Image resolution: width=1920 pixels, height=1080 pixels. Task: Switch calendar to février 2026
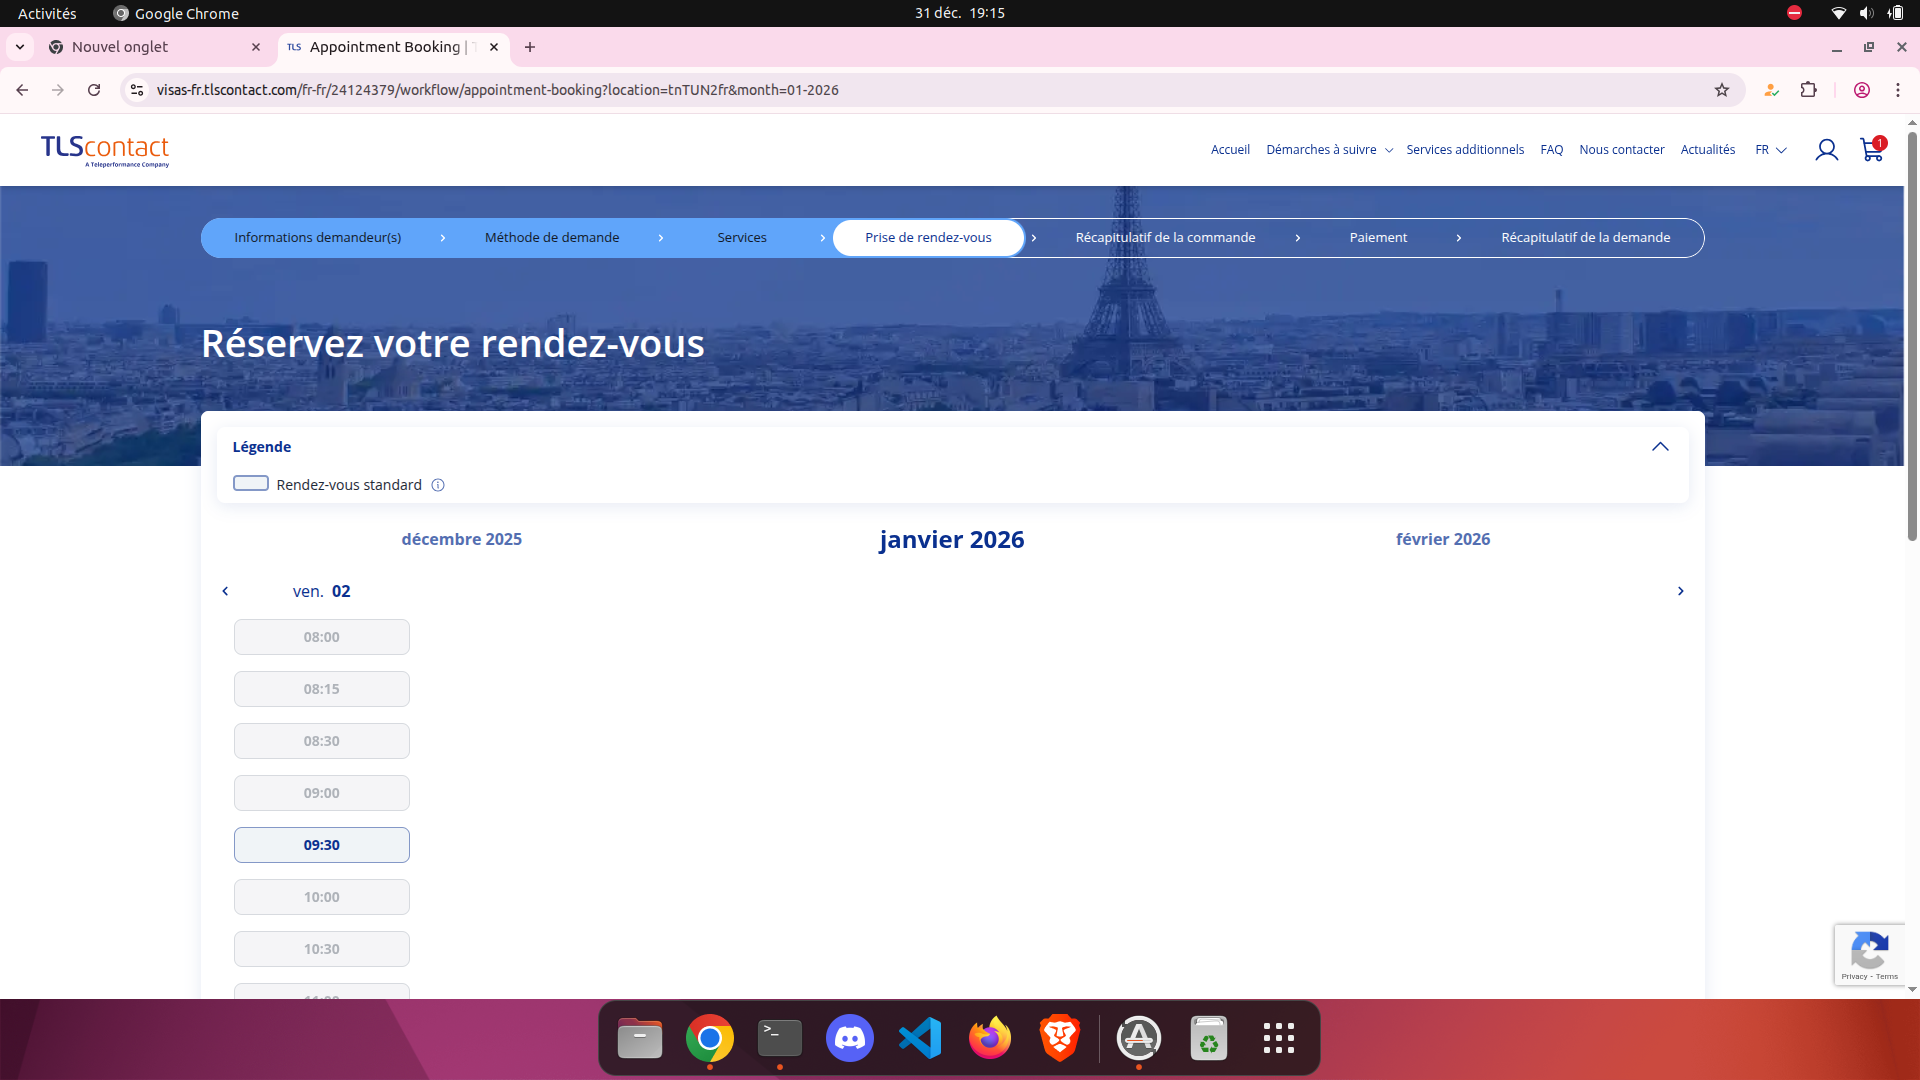point(1443,539)
